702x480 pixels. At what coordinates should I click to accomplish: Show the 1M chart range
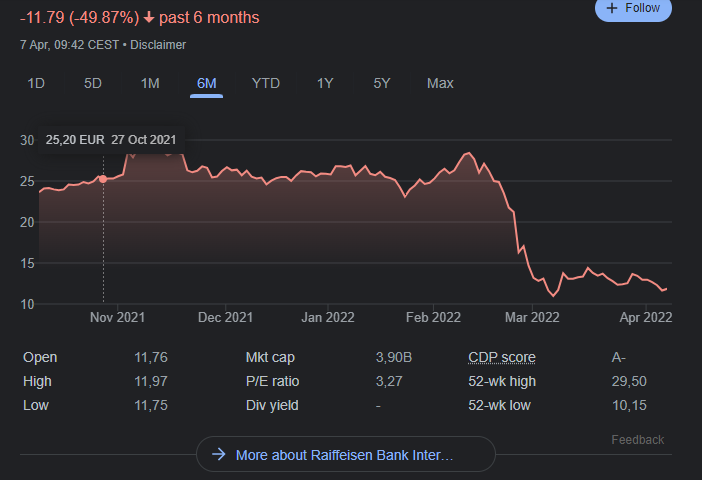point(150,83)
